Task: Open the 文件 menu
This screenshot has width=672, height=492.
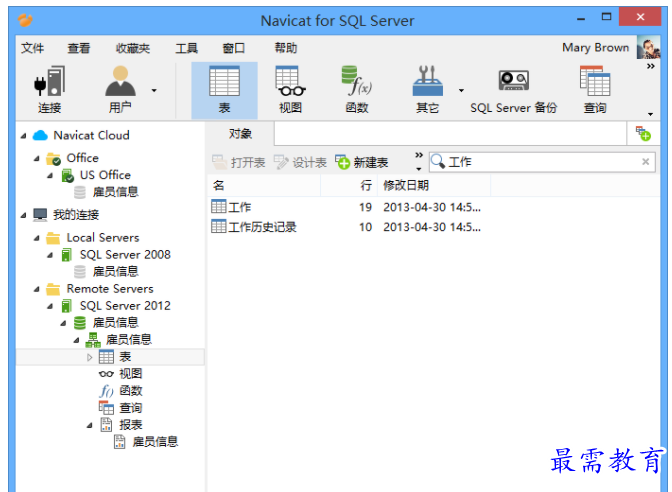Action: tap(33, 48)
